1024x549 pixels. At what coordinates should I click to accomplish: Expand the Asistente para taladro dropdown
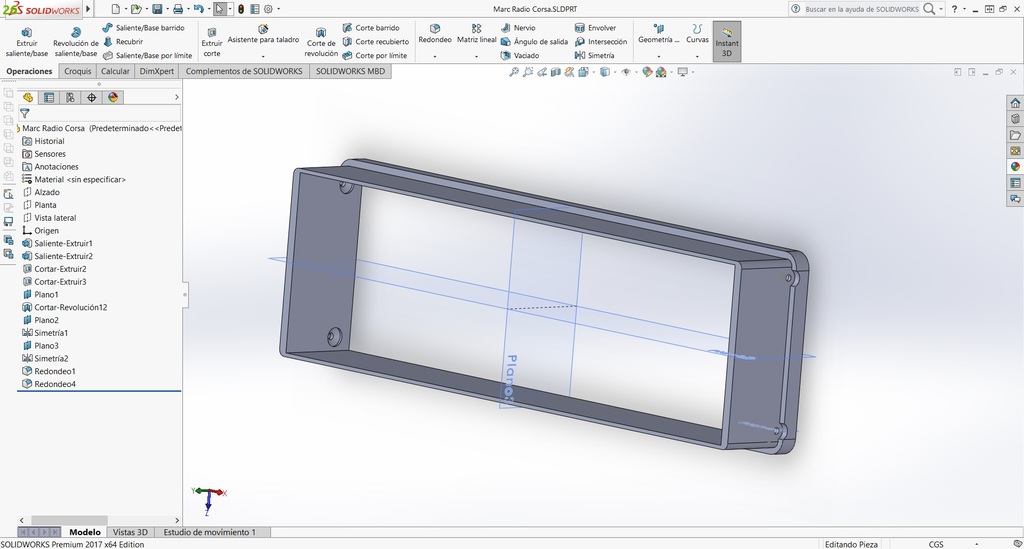point(263,56)
